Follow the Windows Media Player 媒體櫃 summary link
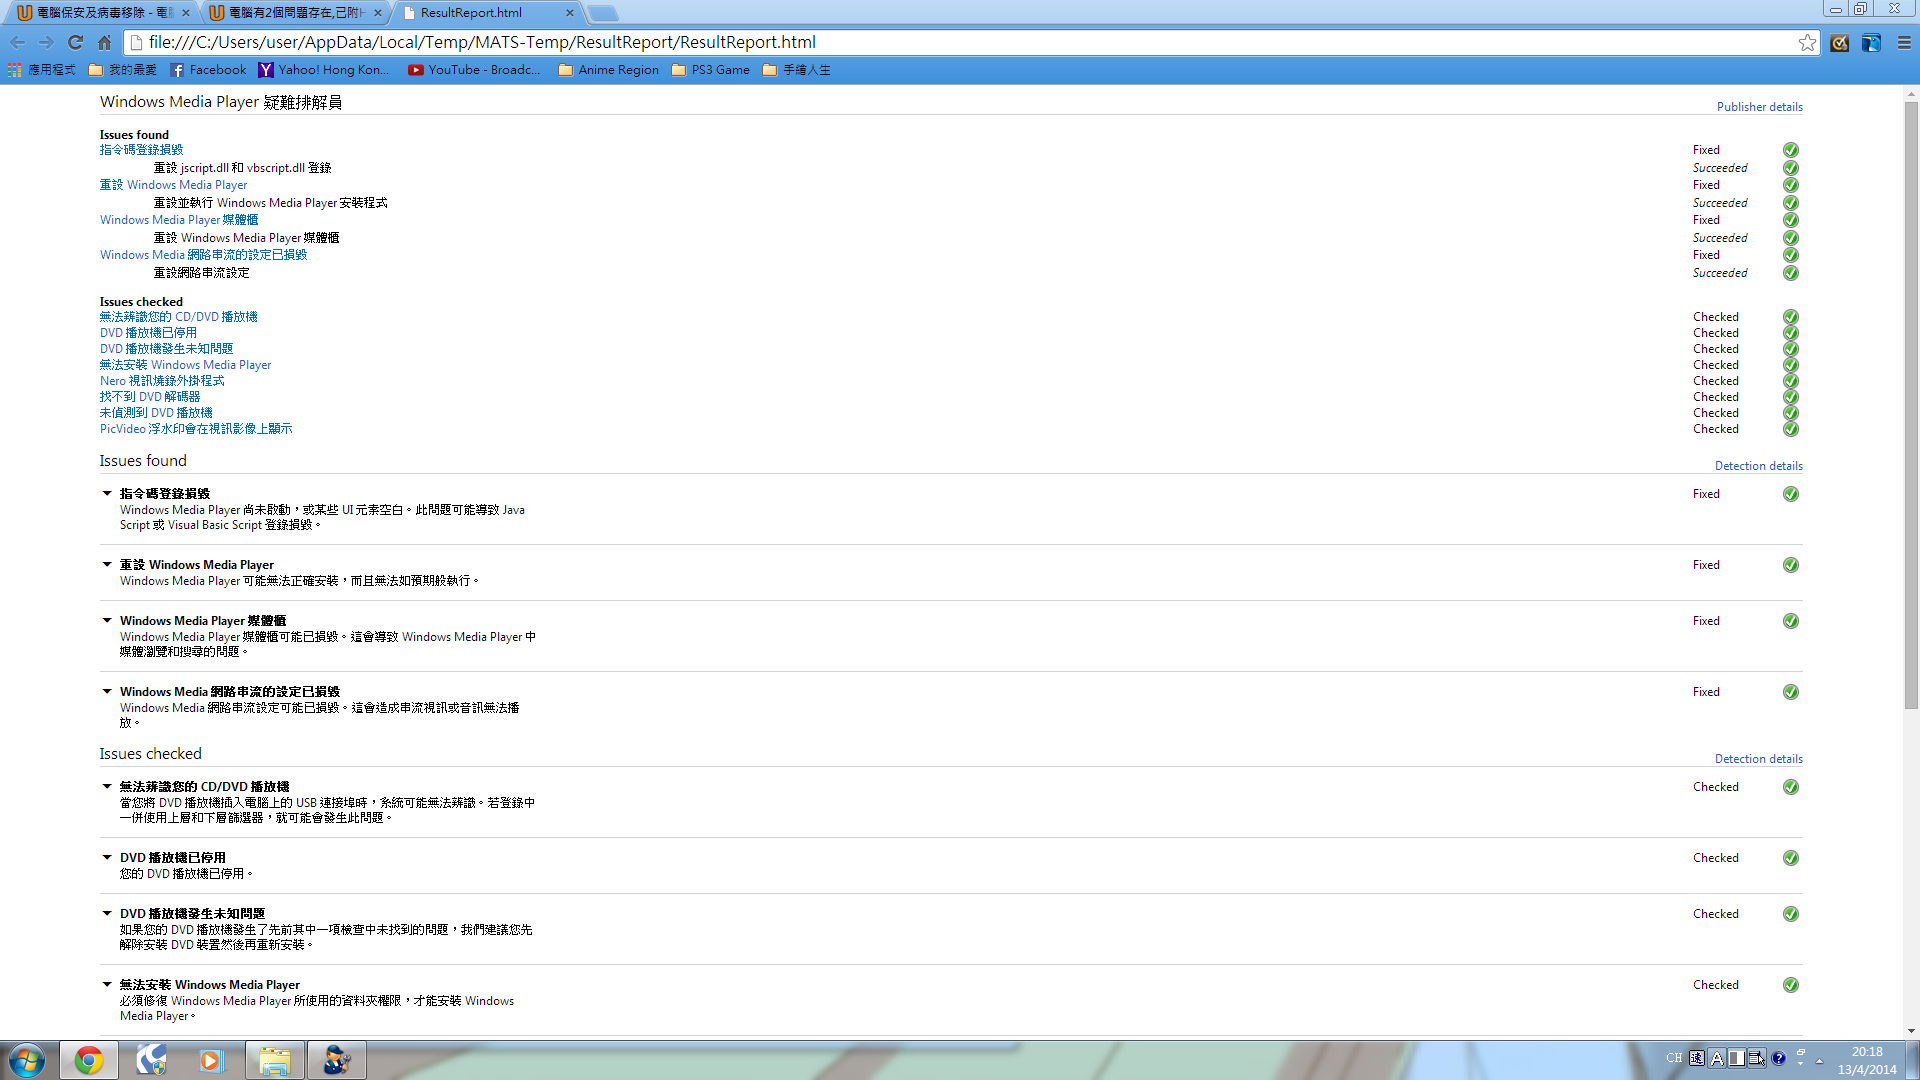The image size is (1920, 1080). click(179, 220)
